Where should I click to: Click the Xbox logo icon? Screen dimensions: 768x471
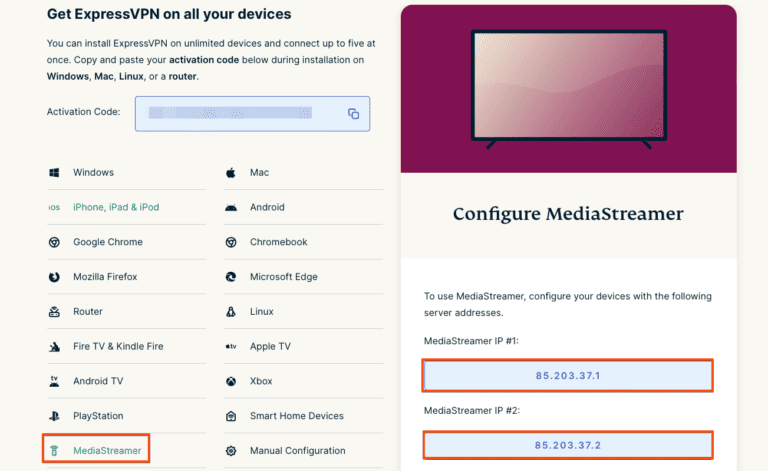[x=230, y=381]
